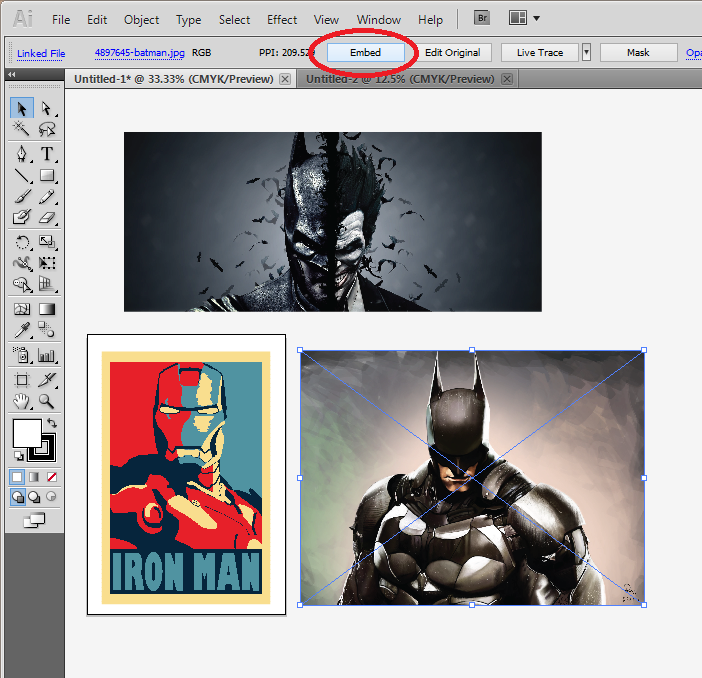Change screen mode at toolbar bottom

tap(34, 520)
